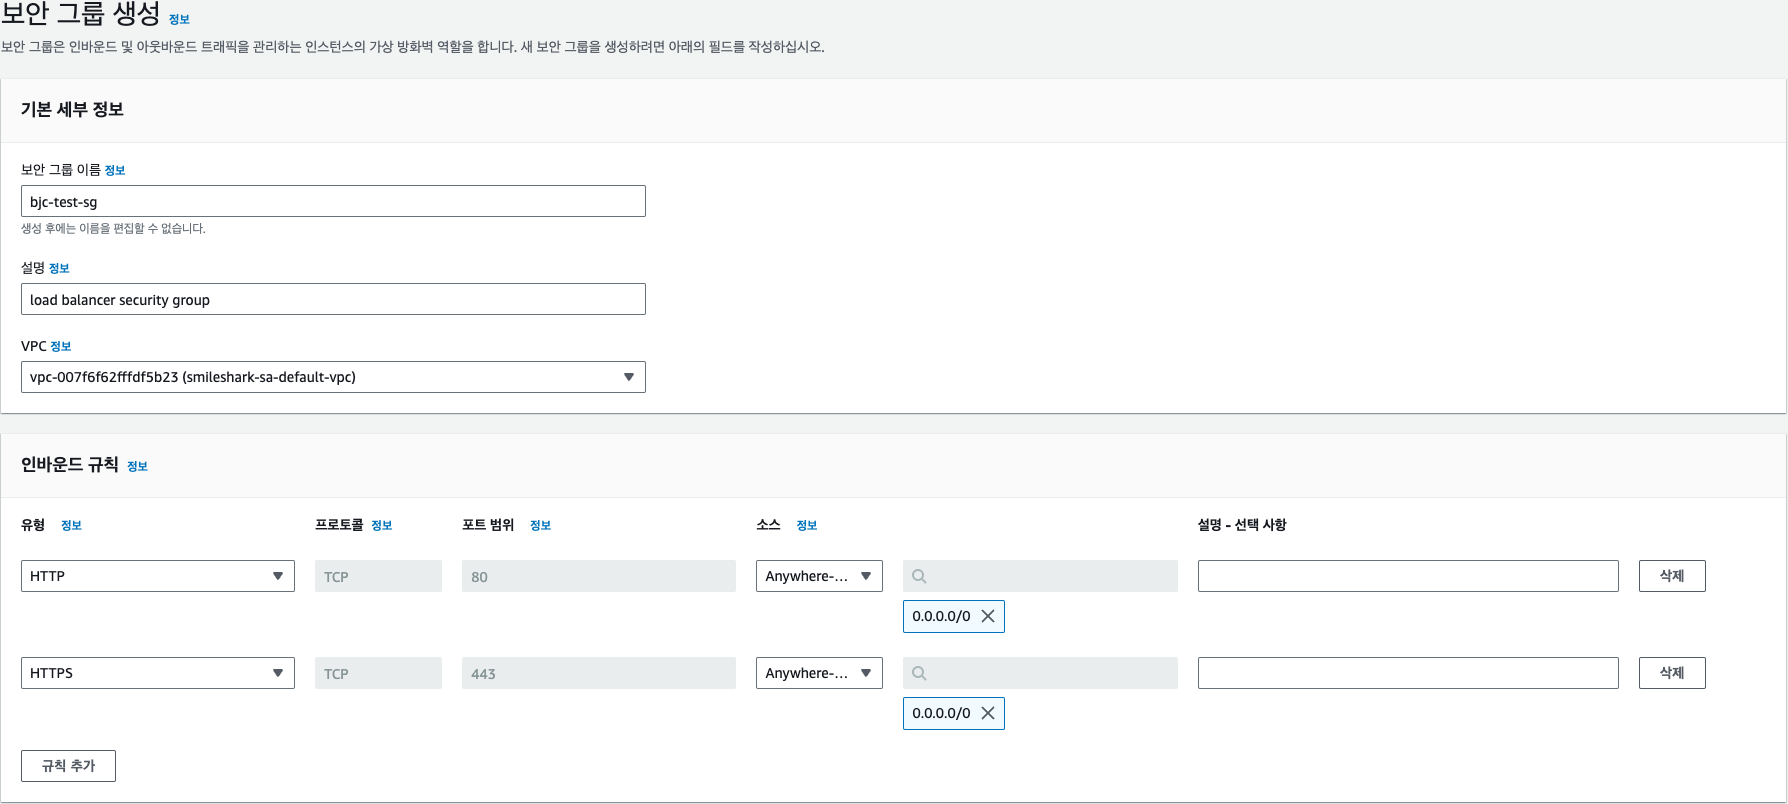Open 정보 link next to 보안 그룹 생성

tap(179, 19)
